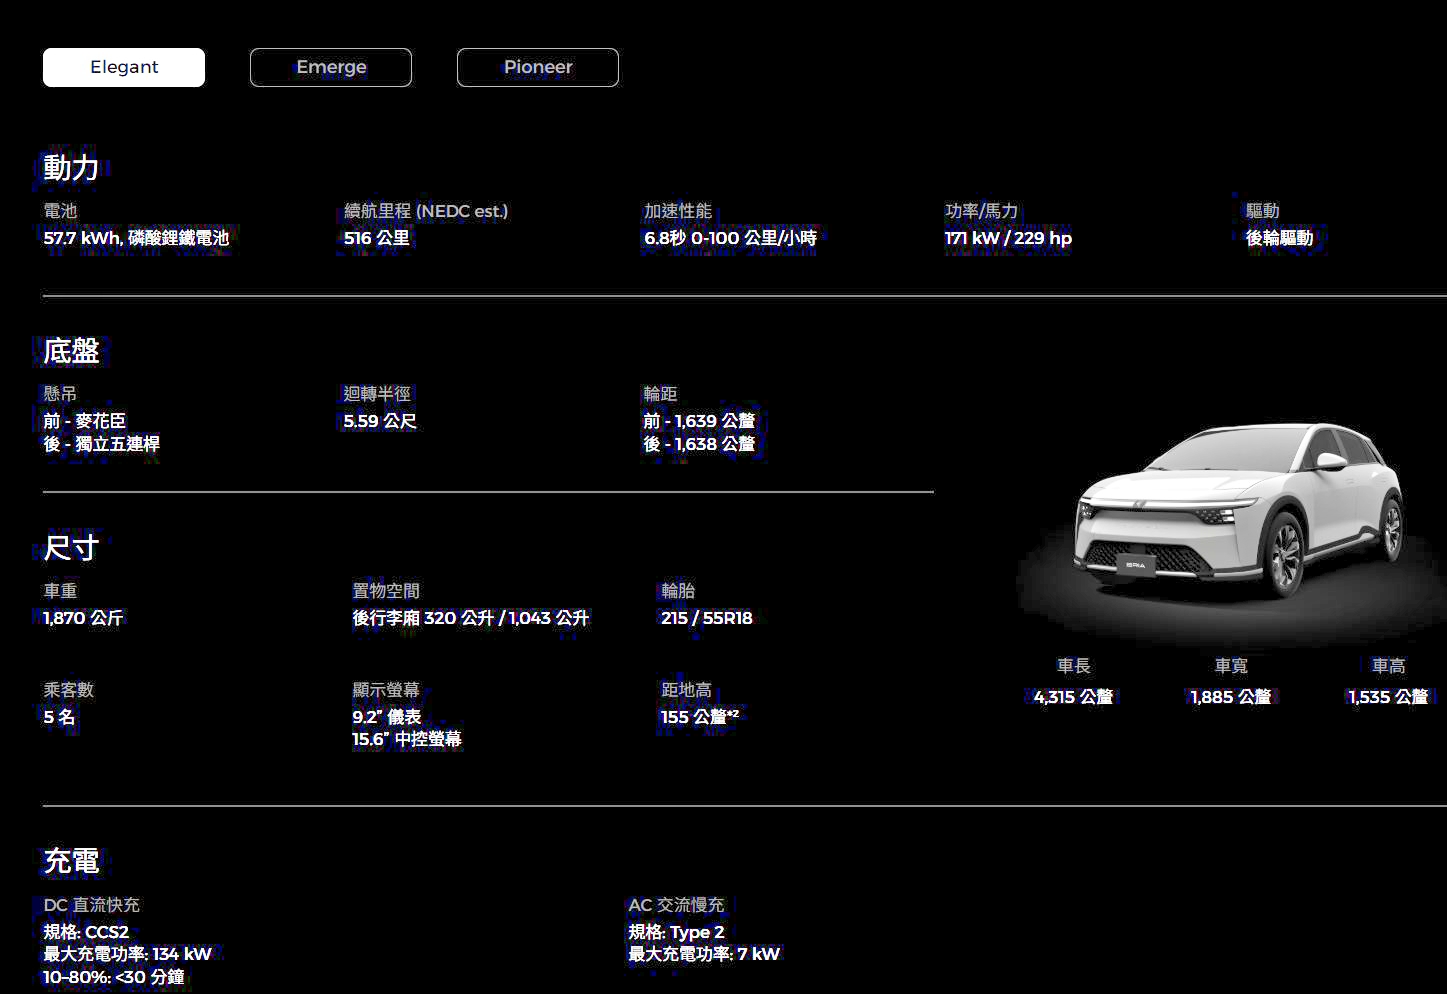Click the 5.59 公尺 turning radius value
The image size is (1447, 994).
point(380,421)
